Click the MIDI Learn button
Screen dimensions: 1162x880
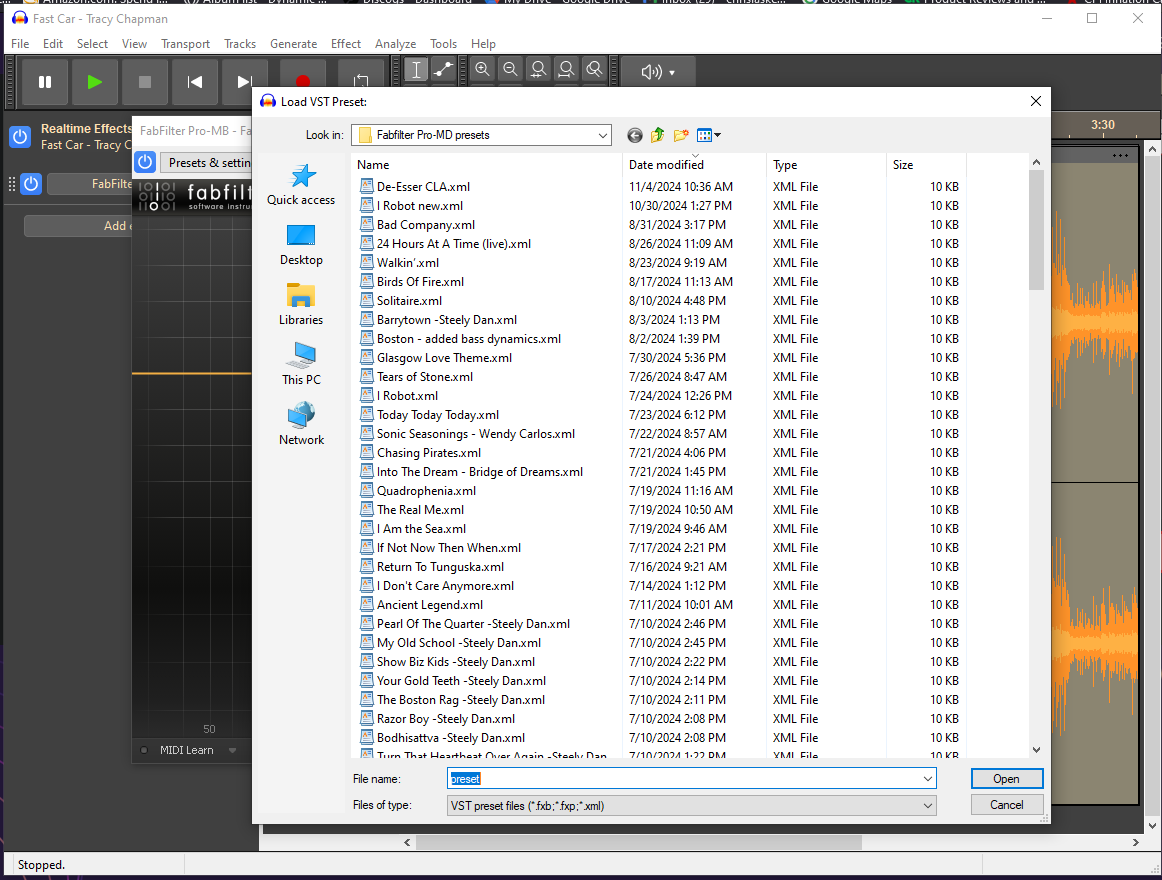pos(187,750)
